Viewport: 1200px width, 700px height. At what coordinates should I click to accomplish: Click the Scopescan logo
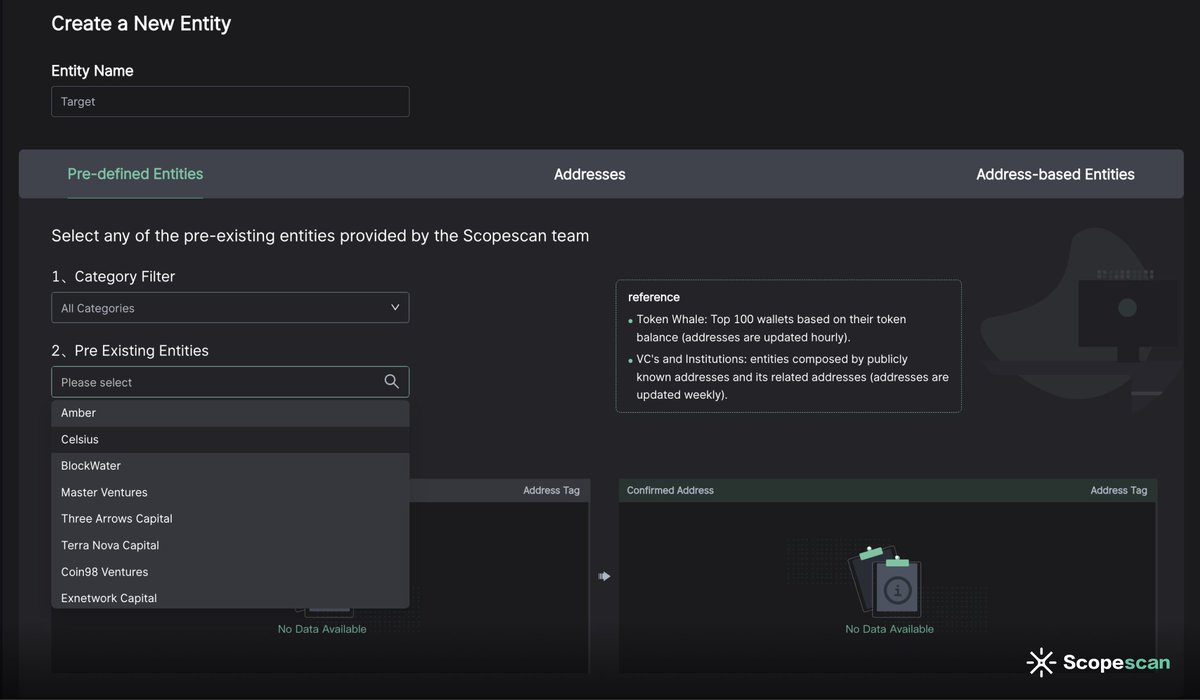[1098, 662]
